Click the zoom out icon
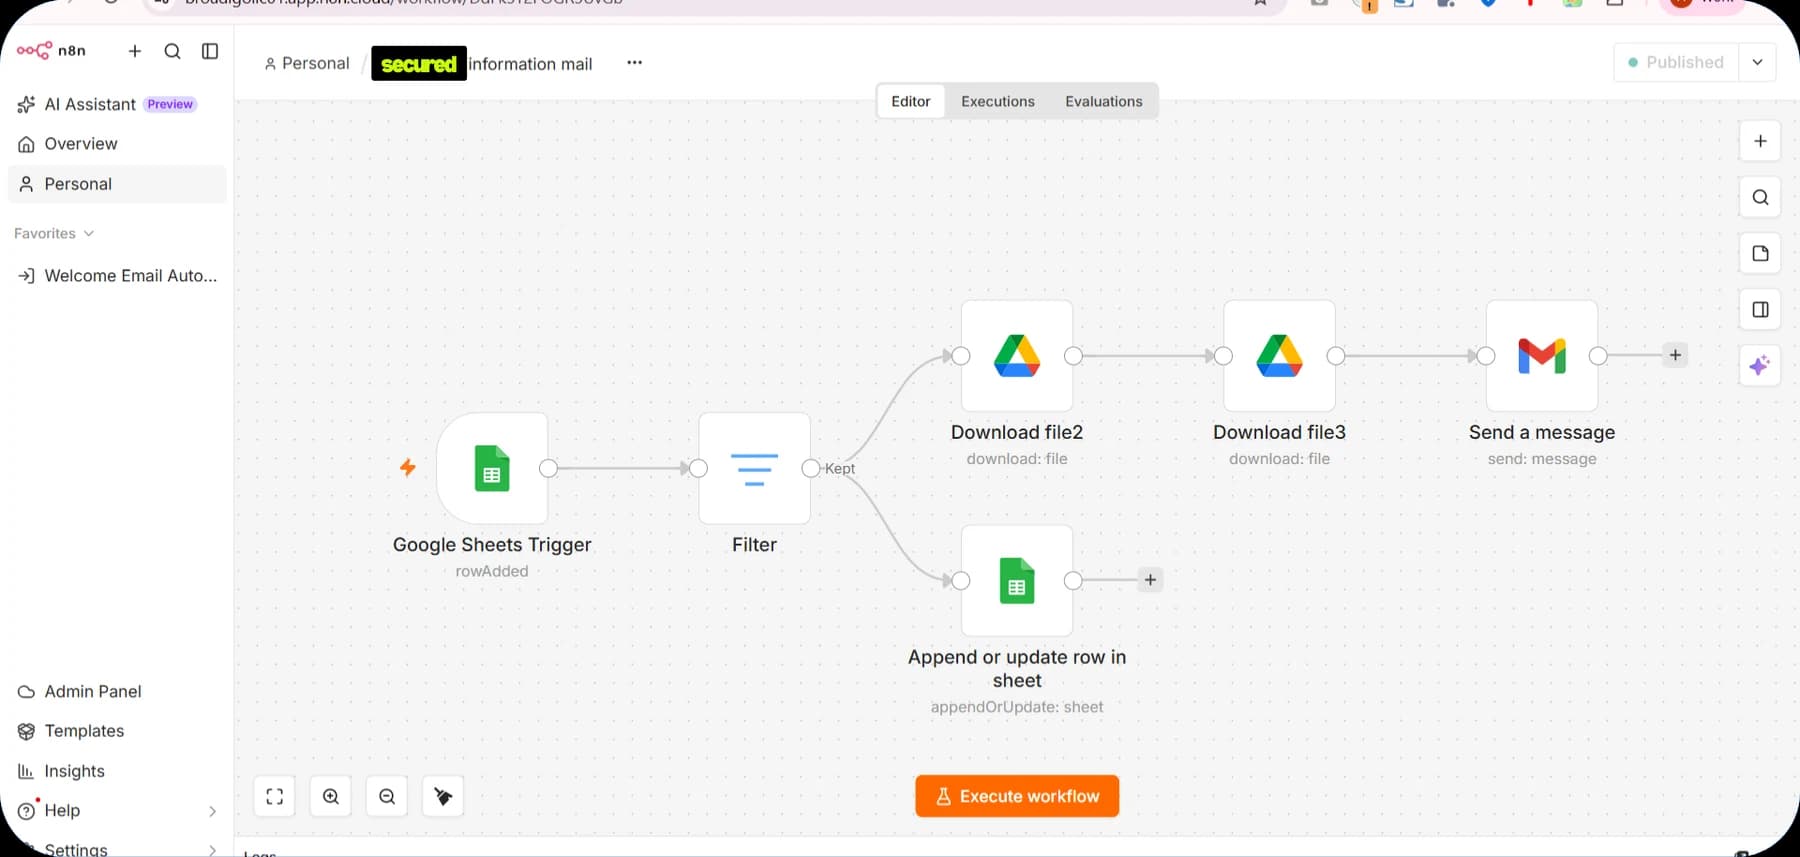This screenshot has height=857, width=1800. pos(387,796)
